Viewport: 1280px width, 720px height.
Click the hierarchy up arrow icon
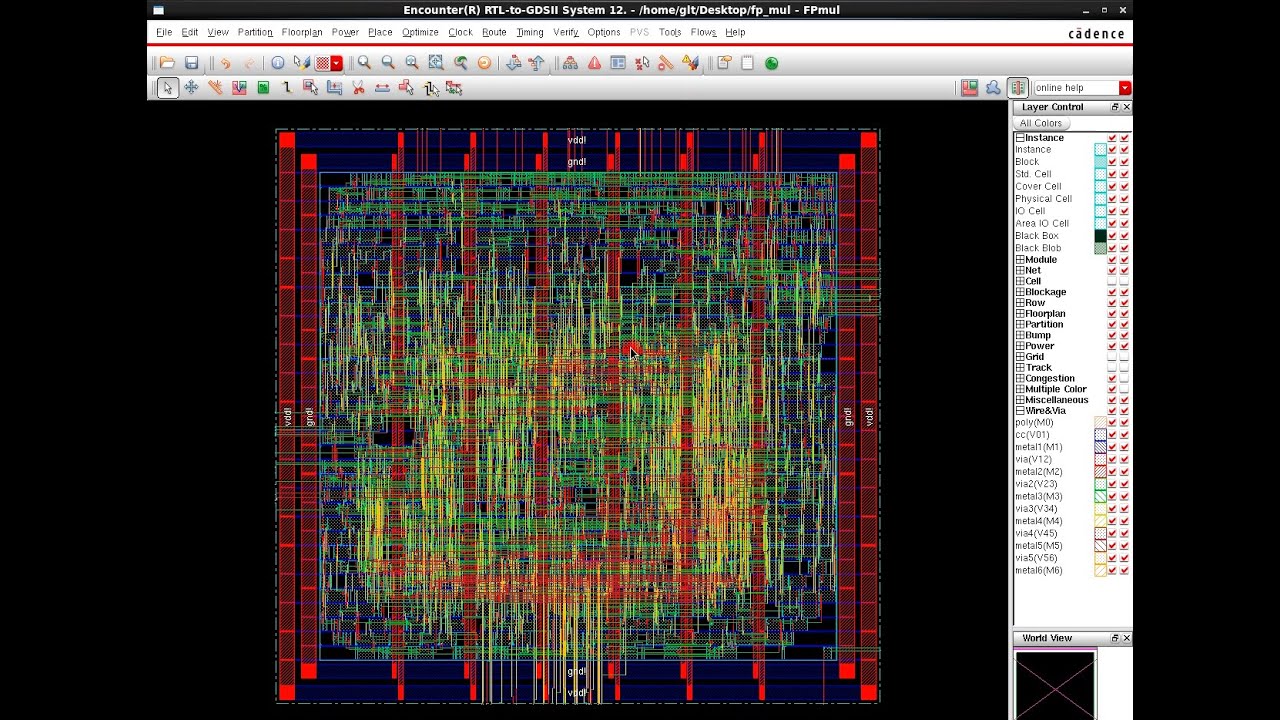[x=537, y=63]
